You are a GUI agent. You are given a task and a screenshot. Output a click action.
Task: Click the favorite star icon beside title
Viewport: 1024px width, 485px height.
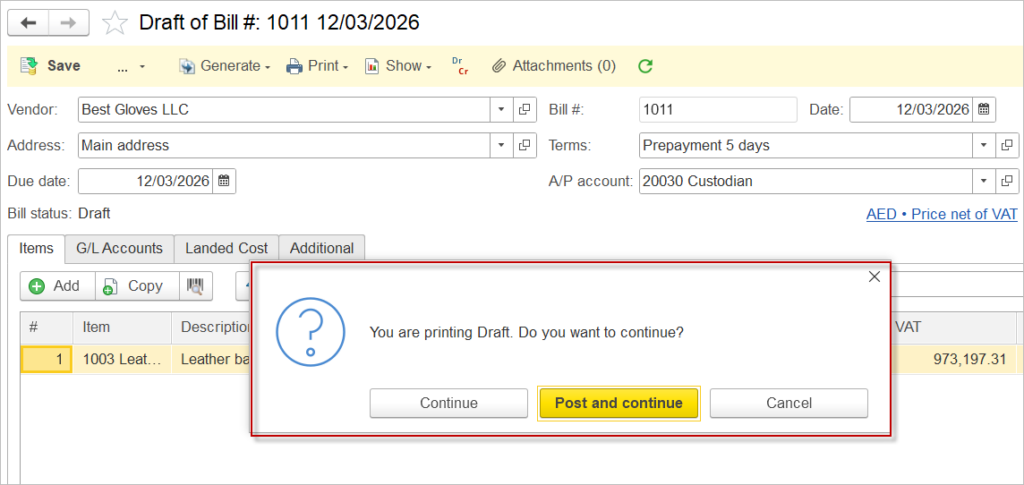116,22
